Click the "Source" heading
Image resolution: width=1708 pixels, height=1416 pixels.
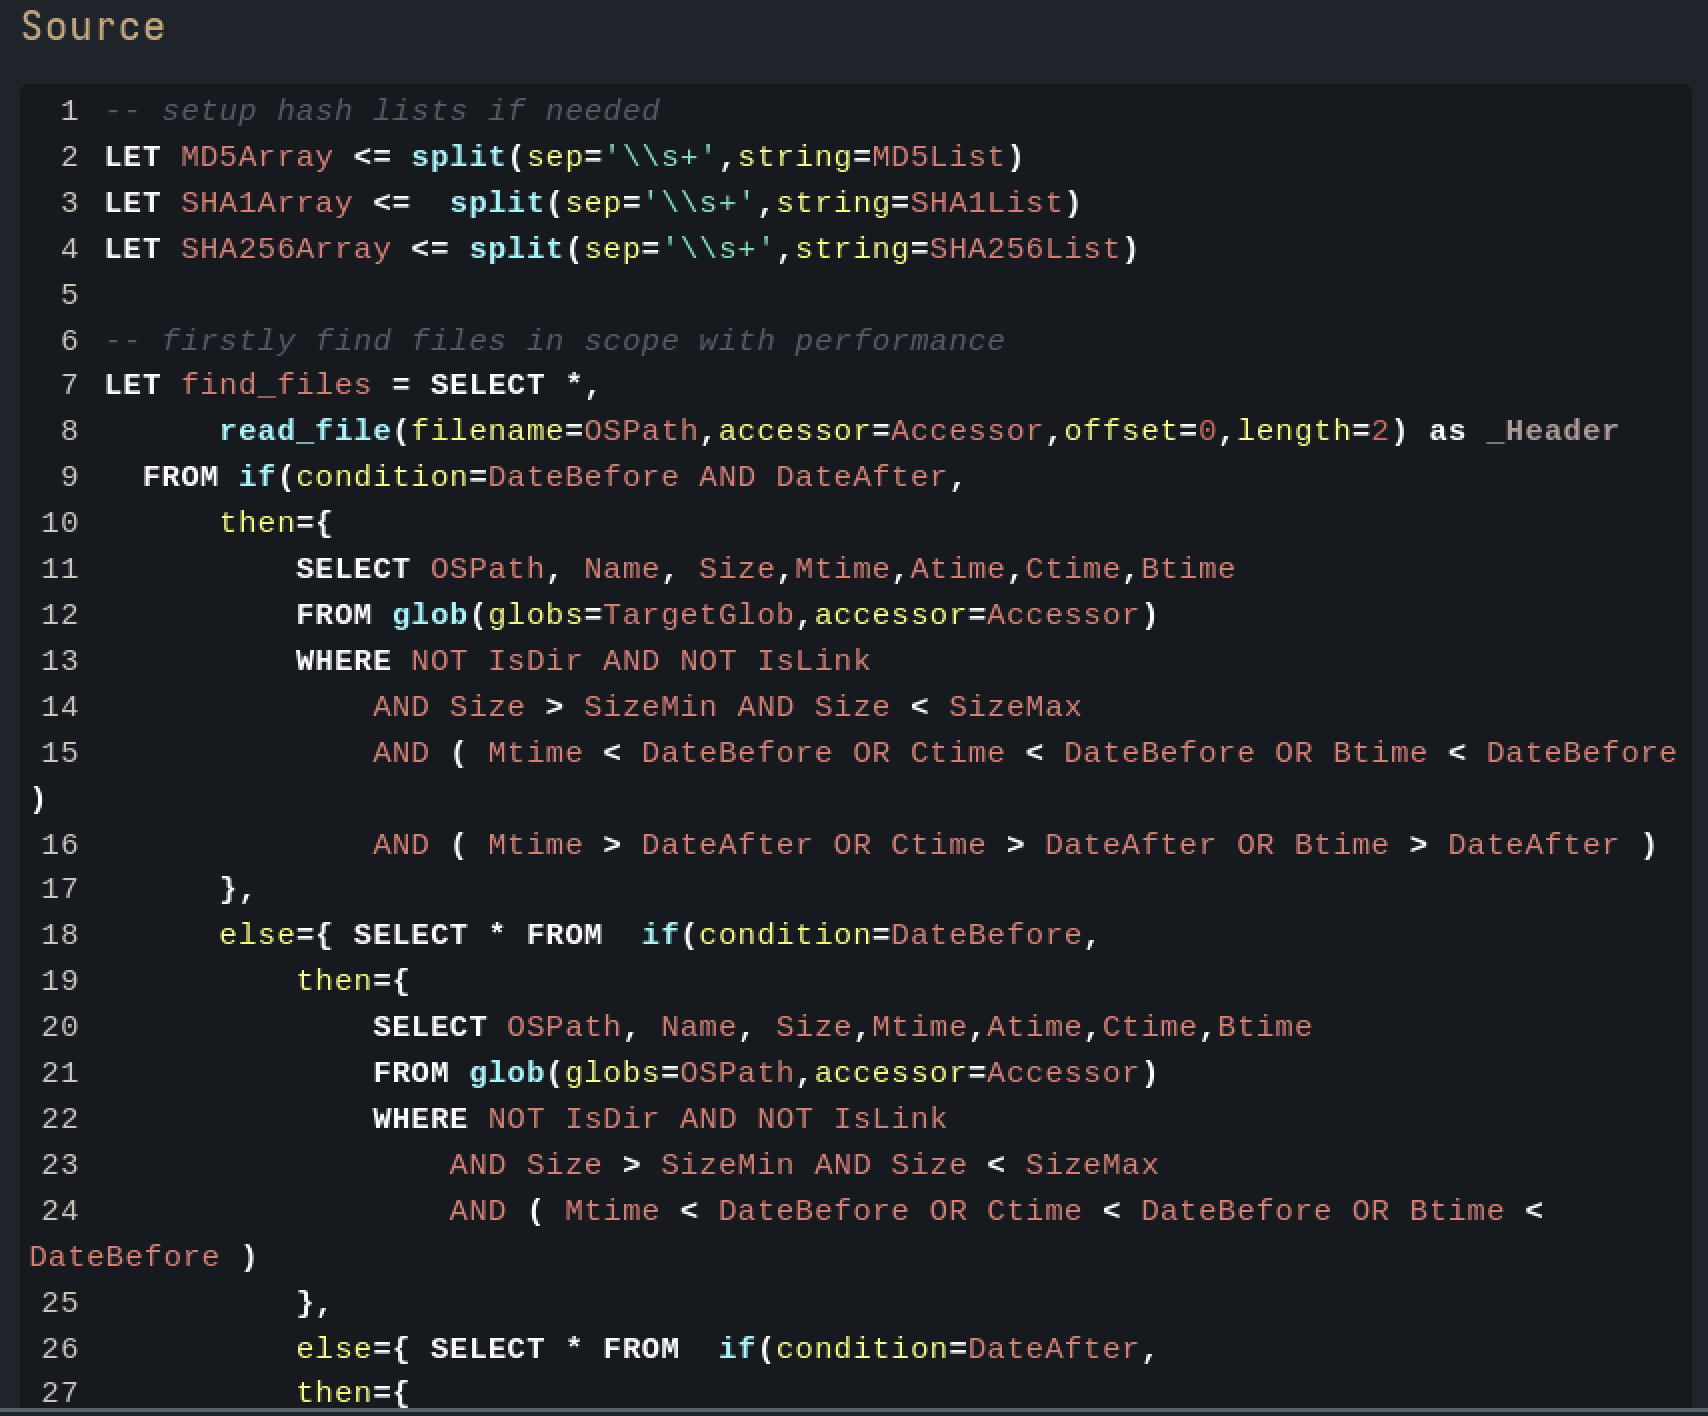click(93, 27)
